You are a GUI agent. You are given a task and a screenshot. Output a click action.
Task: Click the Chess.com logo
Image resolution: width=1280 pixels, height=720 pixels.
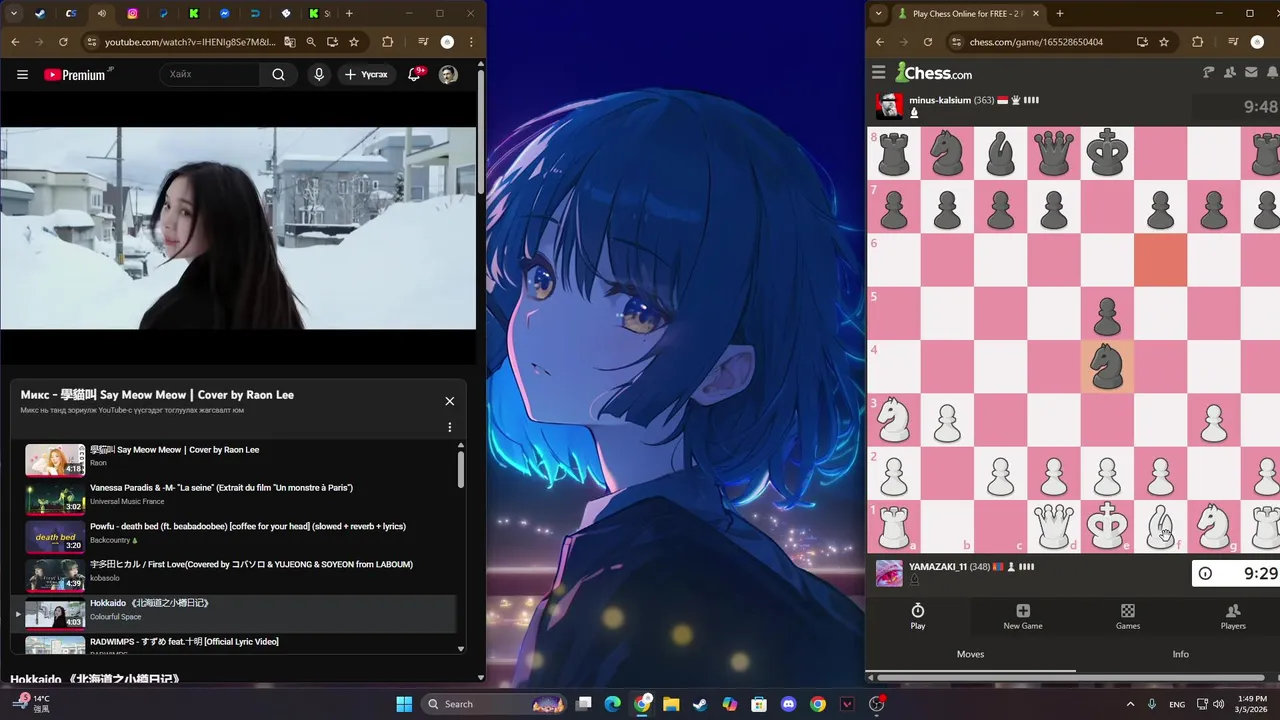[934, 72]
